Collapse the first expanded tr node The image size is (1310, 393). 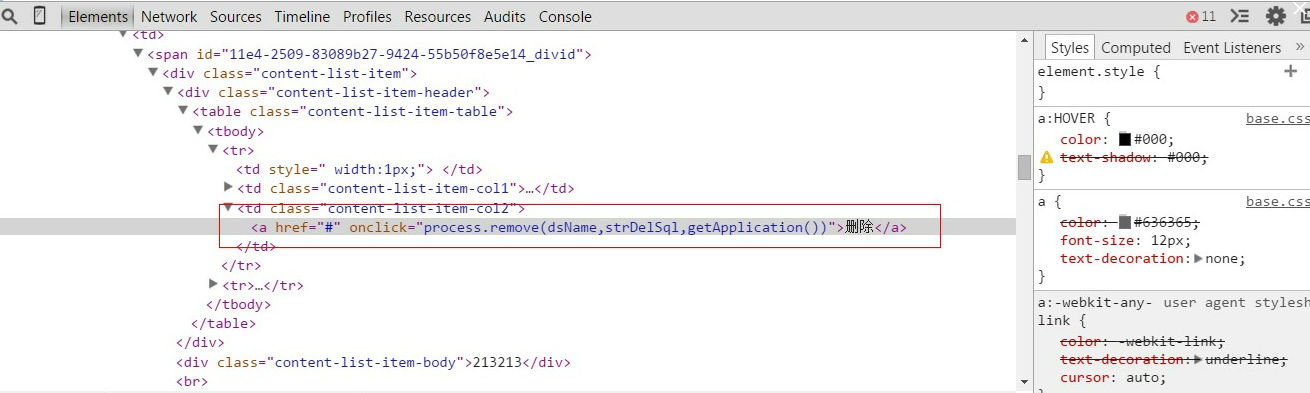(x=213, y=149)
